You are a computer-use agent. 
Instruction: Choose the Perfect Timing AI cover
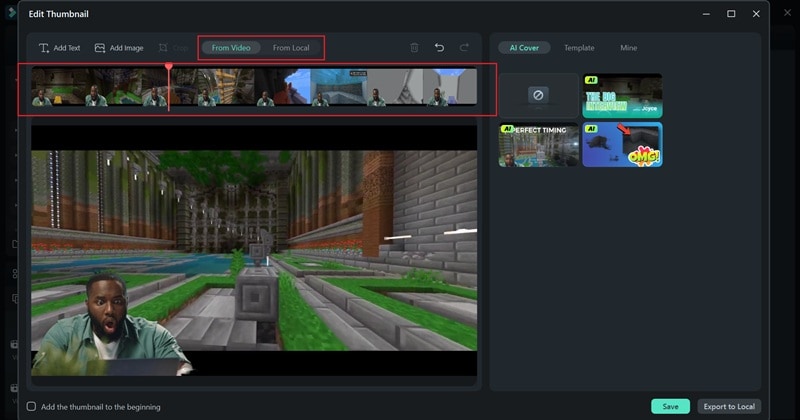(x=538, y=144)
